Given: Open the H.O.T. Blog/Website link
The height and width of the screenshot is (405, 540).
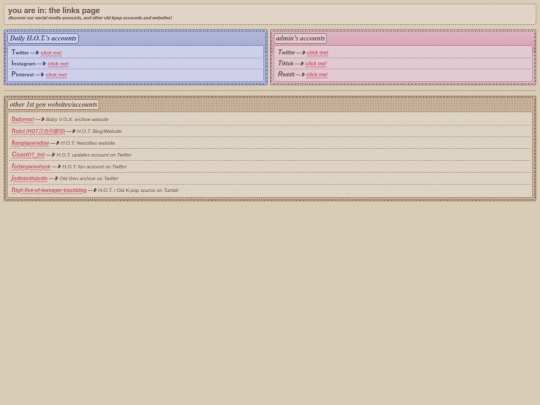Looking at the screenshot, I should point(38,131).
